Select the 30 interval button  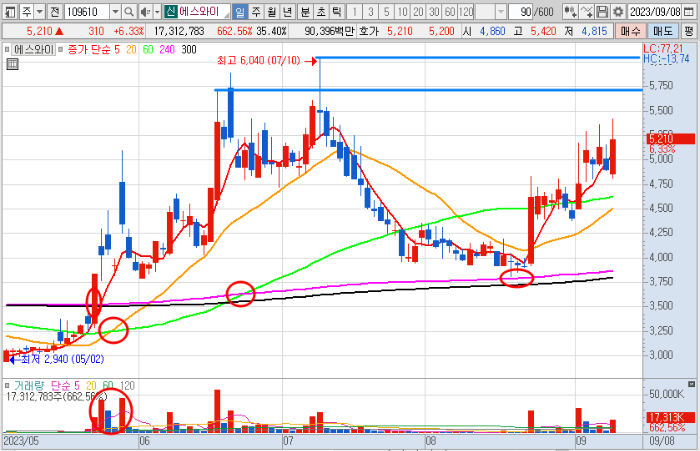pyautogui.click(x=434, y=11)
